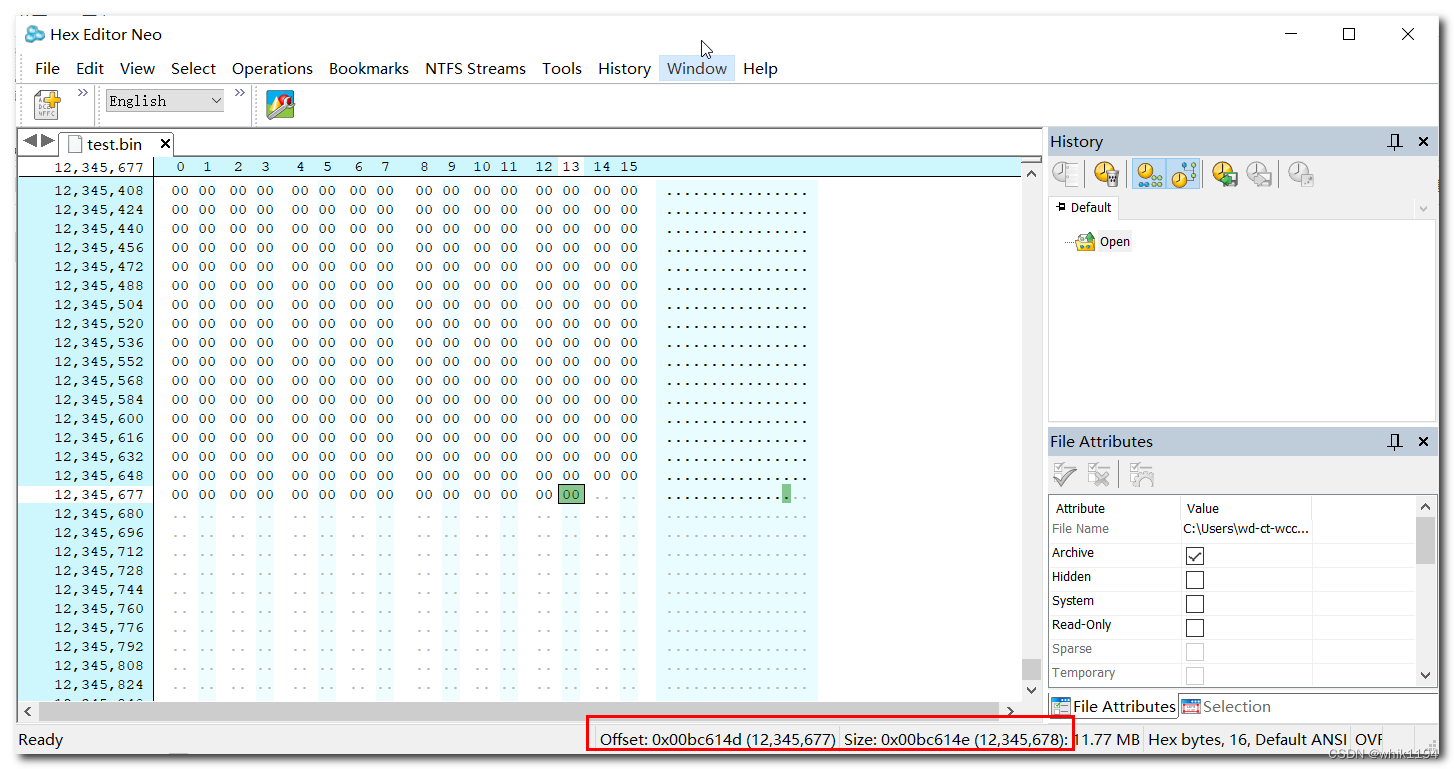Toggle the history grouping clock-dots icon
The image size is (1454, 769).
1150,174
